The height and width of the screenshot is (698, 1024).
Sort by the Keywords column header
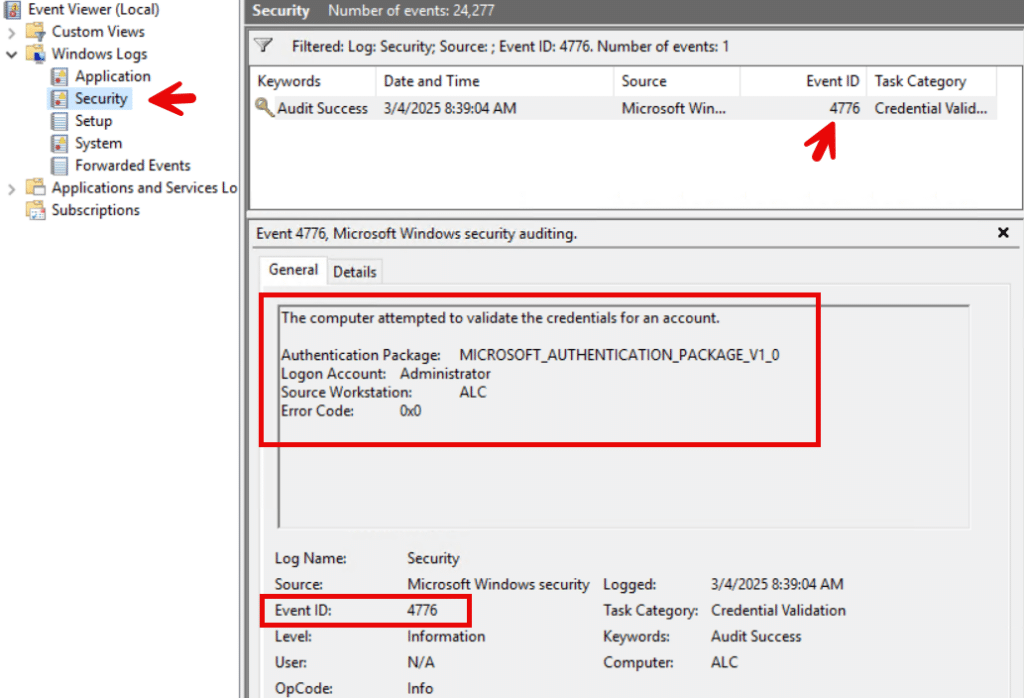pyautogui.click(x=313, y=81)
